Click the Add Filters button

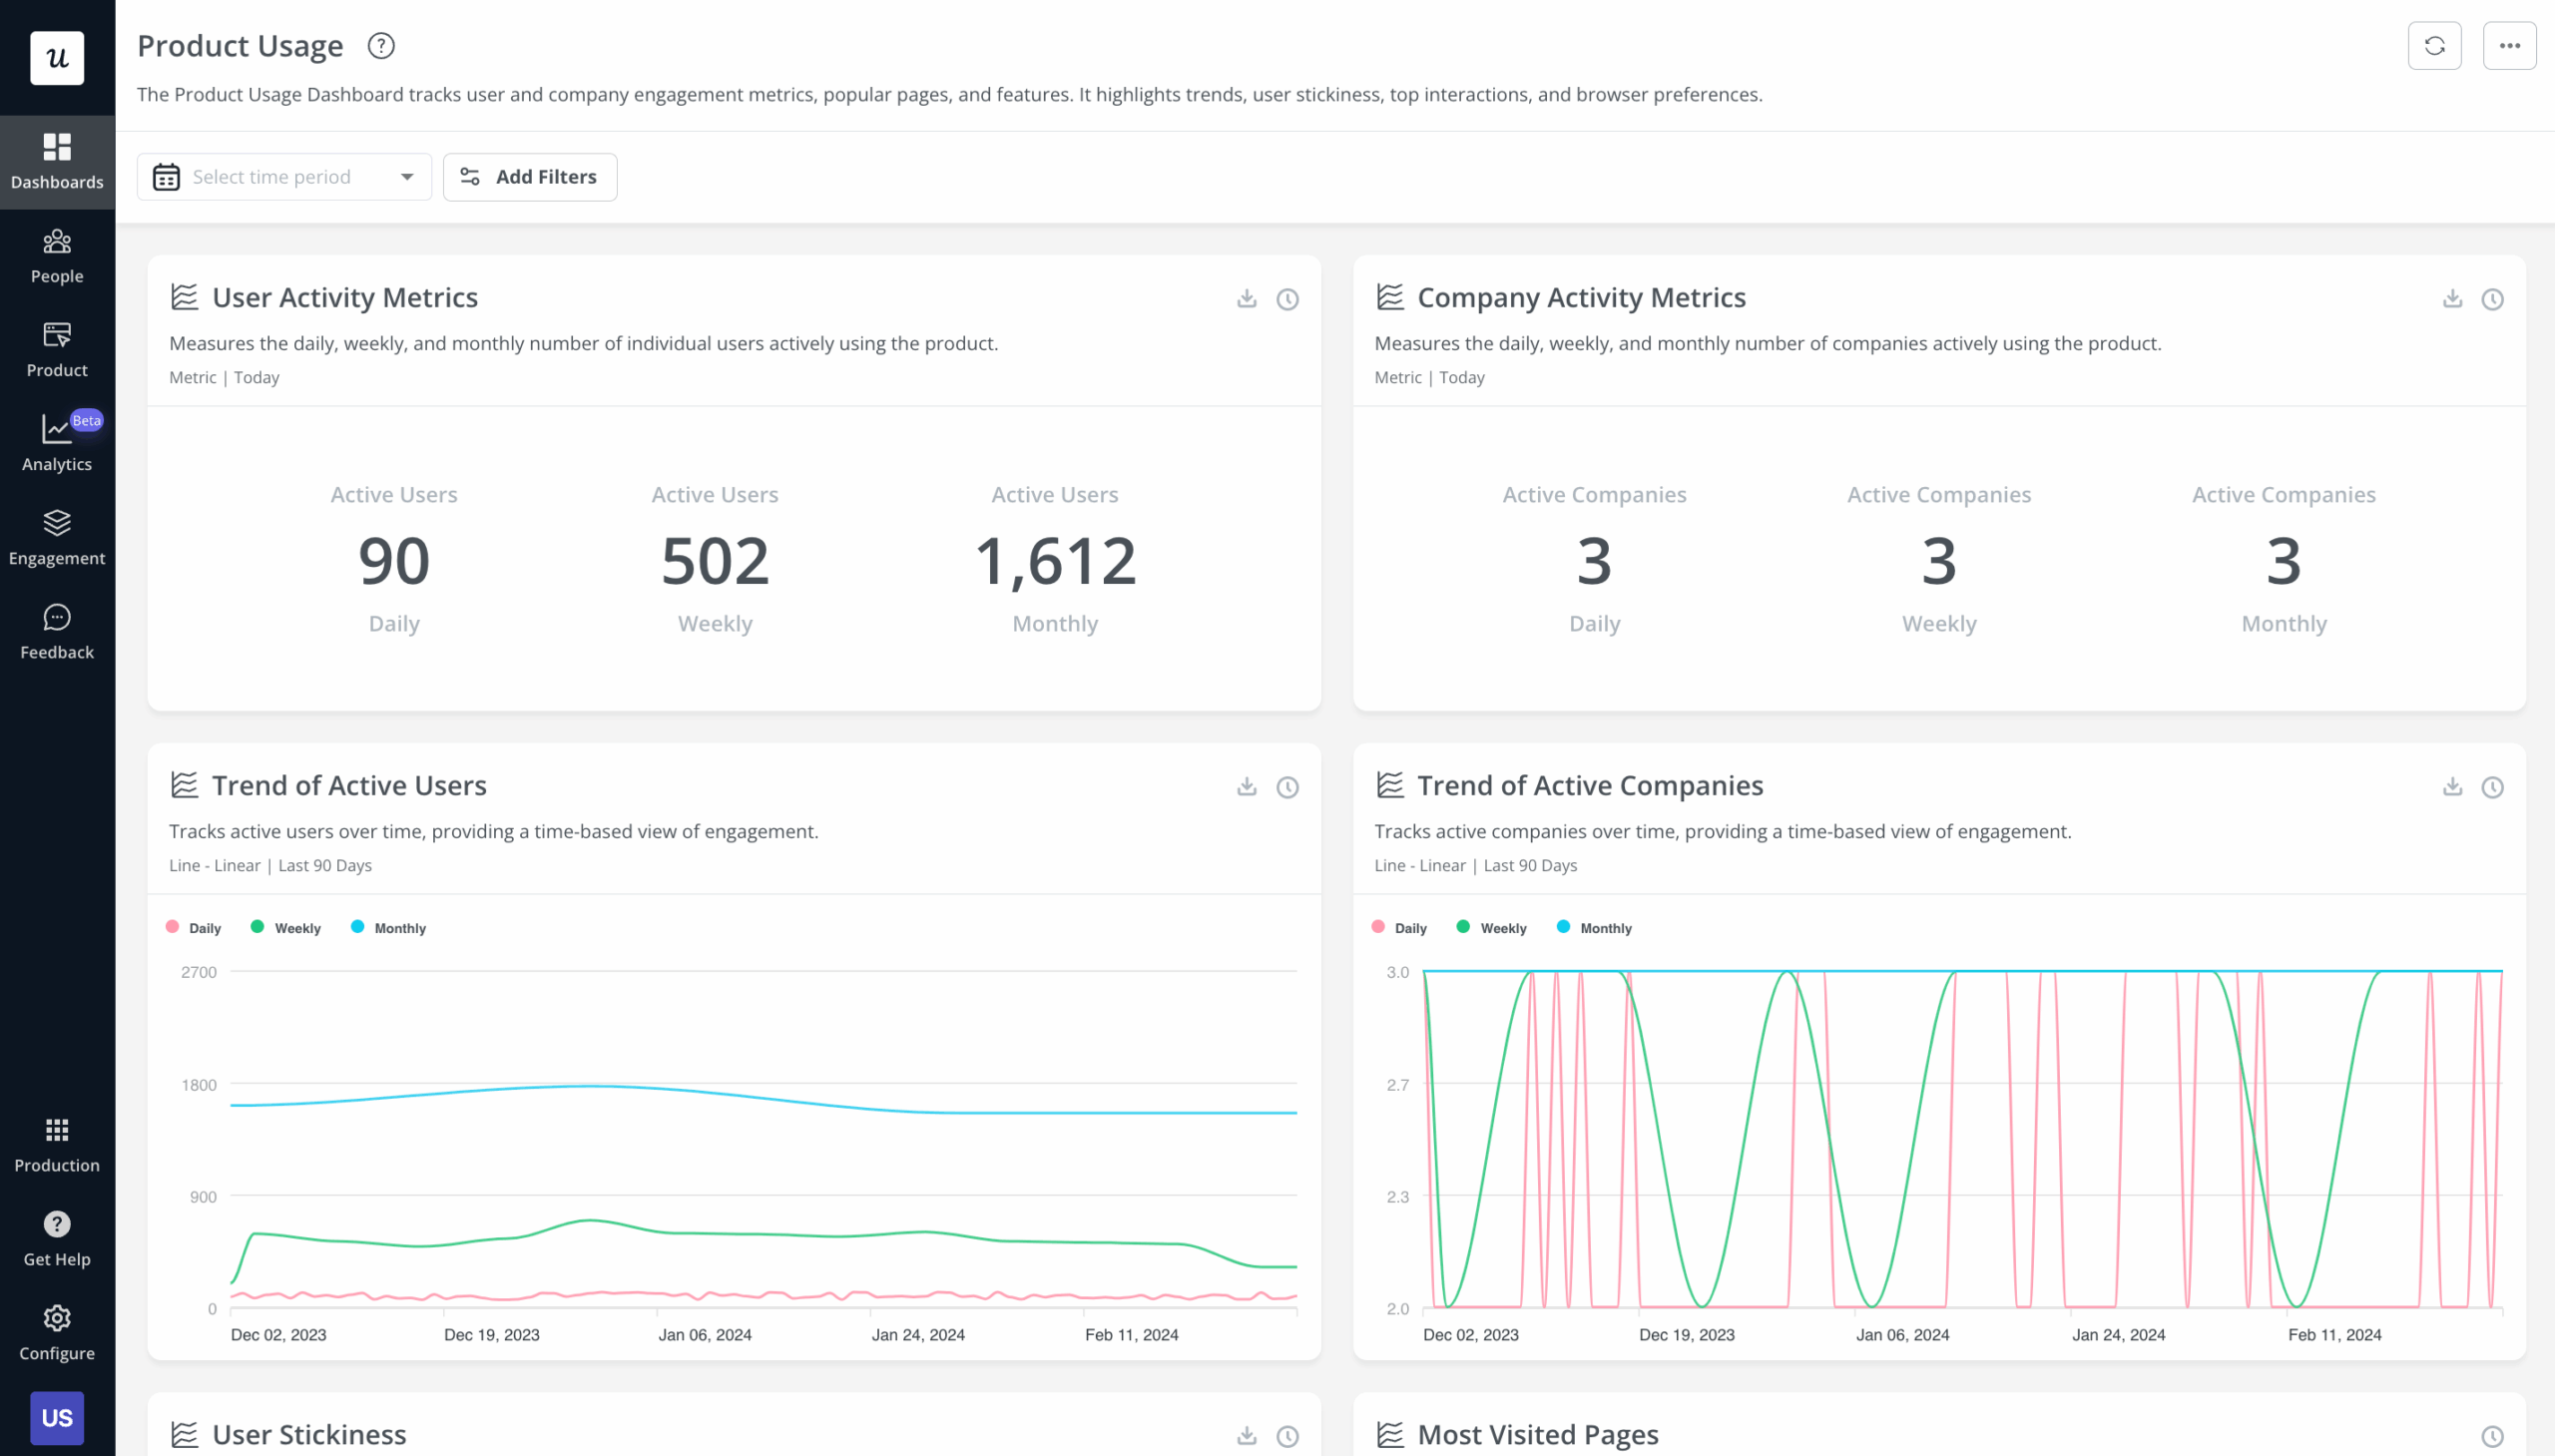(530, 176)
